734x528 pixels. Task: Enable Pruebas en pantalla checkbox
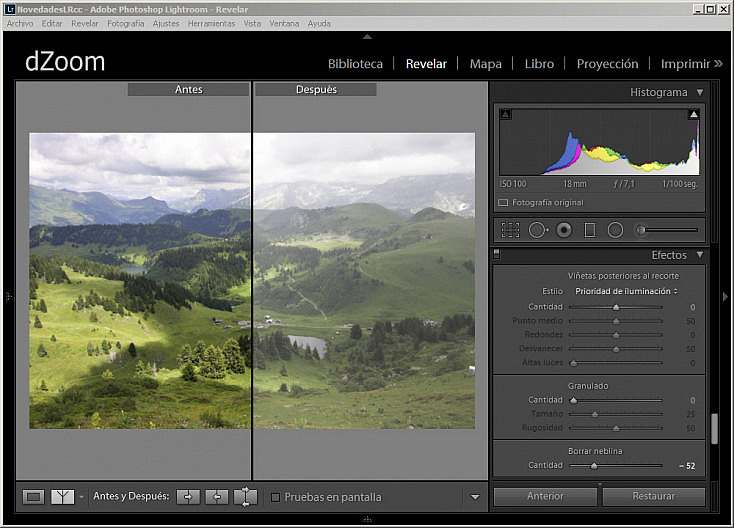click(x=275, y=497)
